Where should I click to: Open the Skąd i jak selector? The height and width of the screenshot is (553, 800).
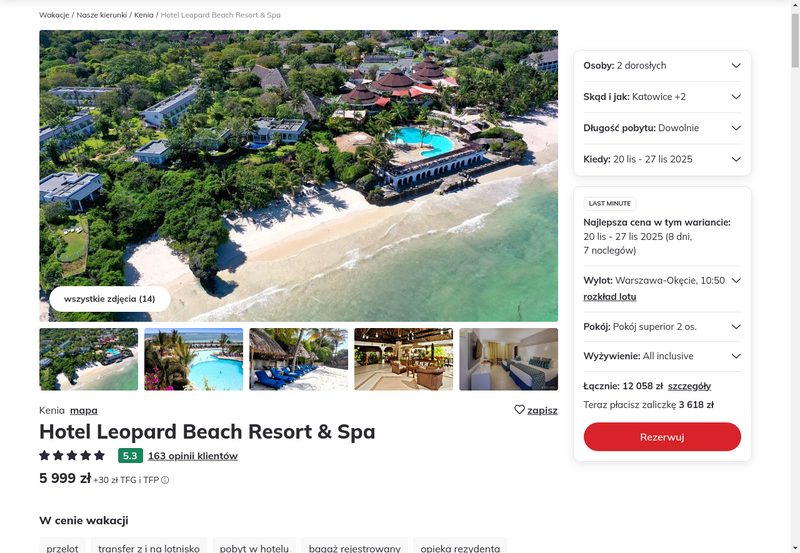point(662,97)
